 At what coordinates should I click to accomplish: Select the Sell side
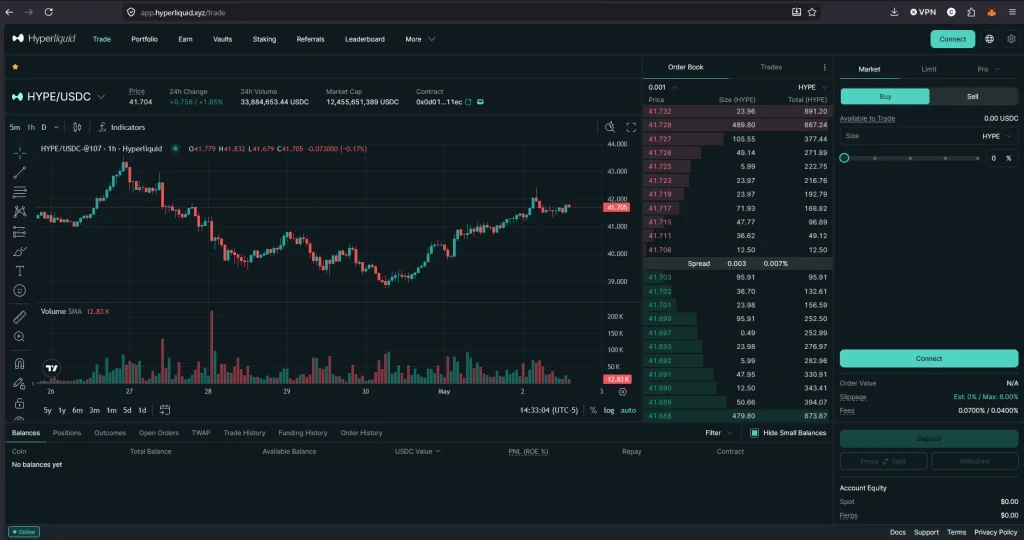tap(973, 97)
